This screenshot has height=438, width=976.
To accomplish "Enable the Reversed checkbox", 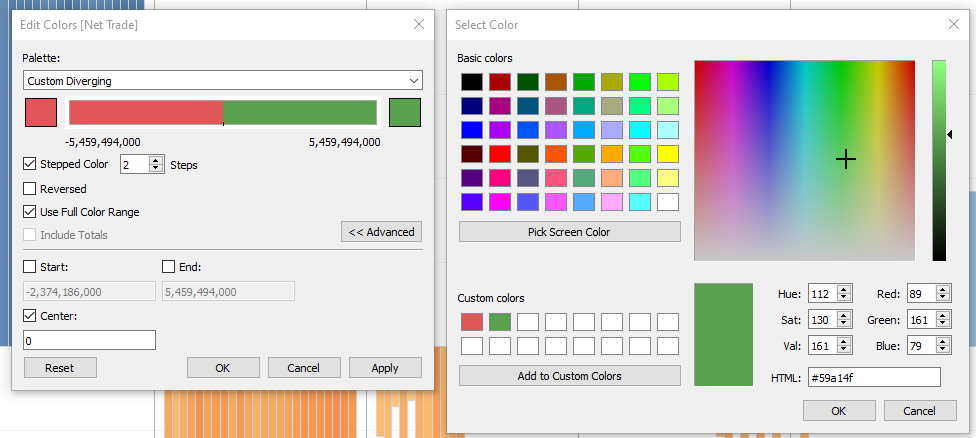I will point(30,188).
